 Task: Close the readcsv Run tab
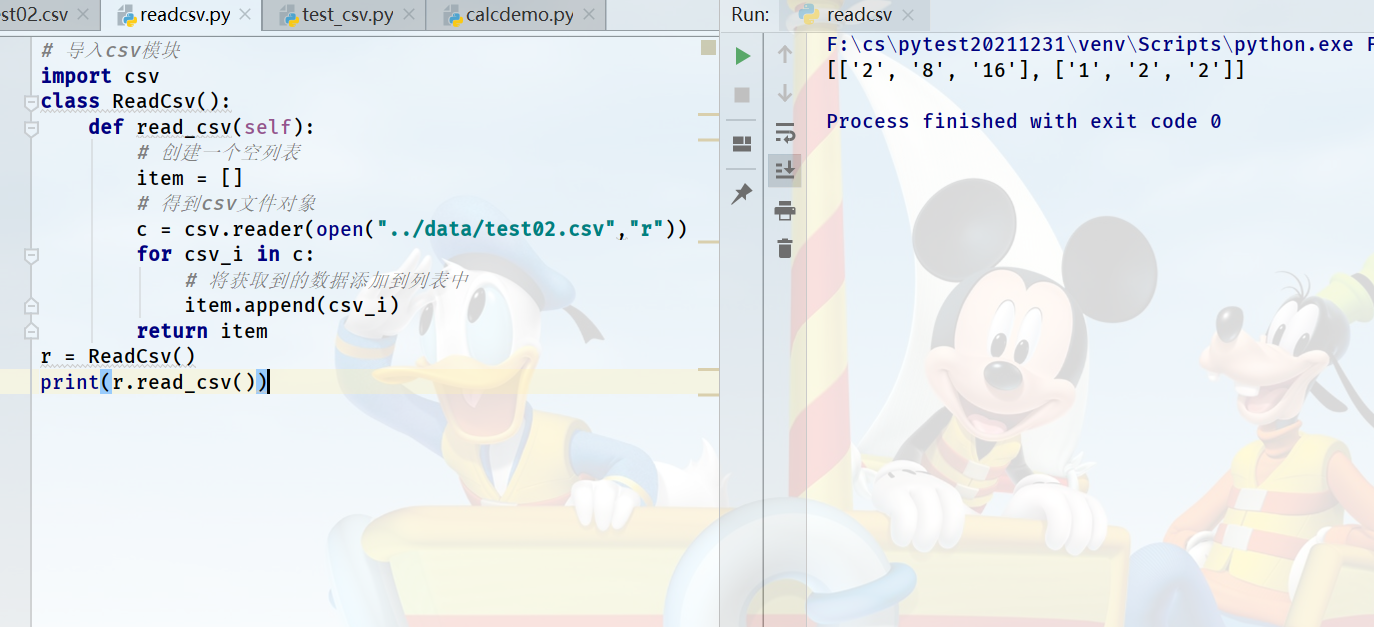pos(908,15)
